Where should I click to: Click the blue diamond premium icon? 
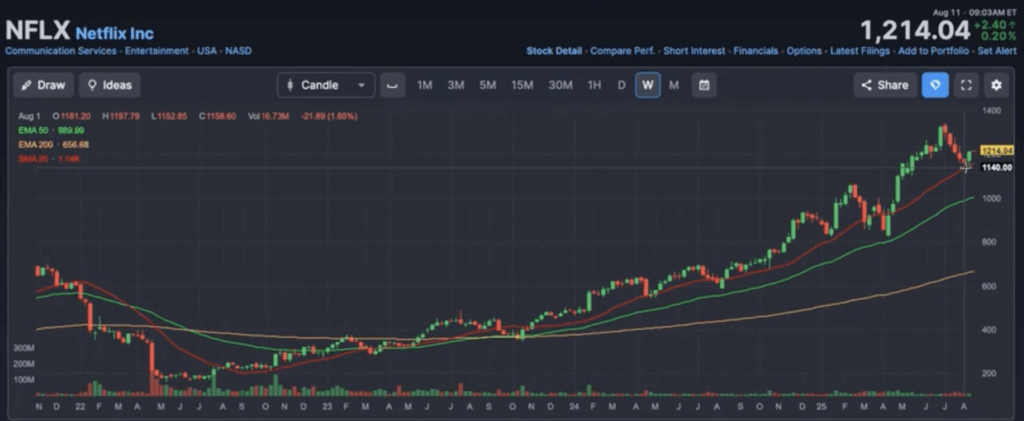[935, 85]
